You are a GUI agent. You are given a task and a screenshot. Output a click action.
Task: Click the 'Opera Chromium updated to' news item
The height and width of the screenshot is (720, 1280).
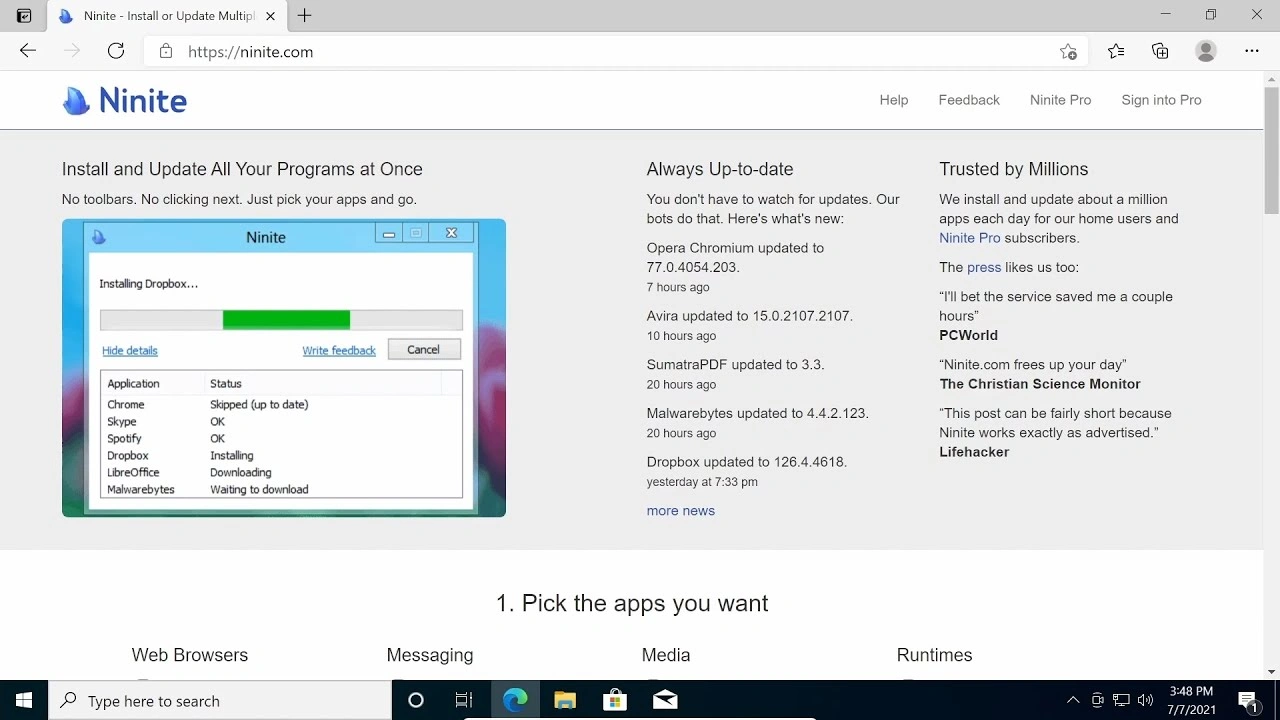tap(735, 257)
